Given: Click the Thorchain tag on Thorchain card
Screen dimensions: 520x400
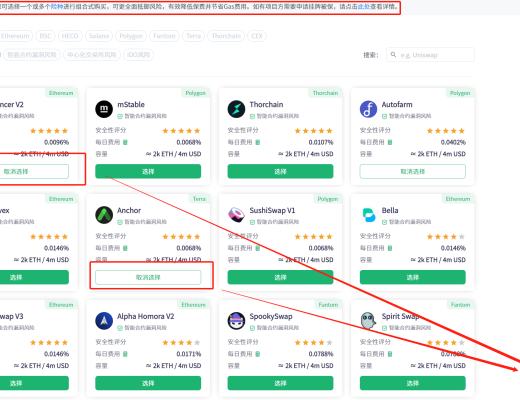Looking at the screenshot, I should (x=325, y=93).
